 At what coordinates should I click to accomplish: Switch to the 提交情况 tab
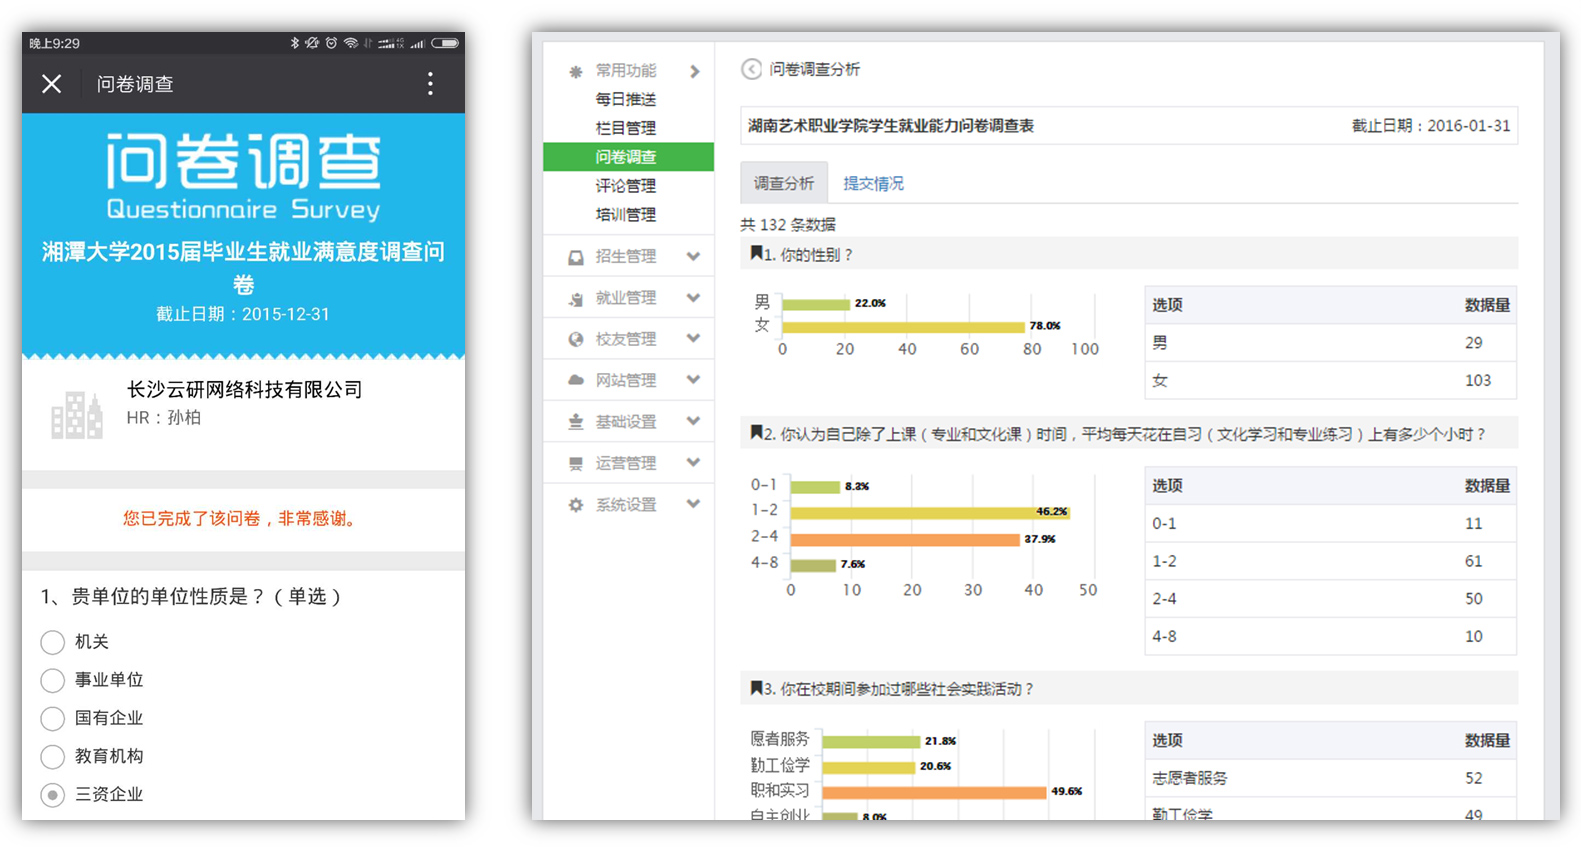tap(873, 183)
